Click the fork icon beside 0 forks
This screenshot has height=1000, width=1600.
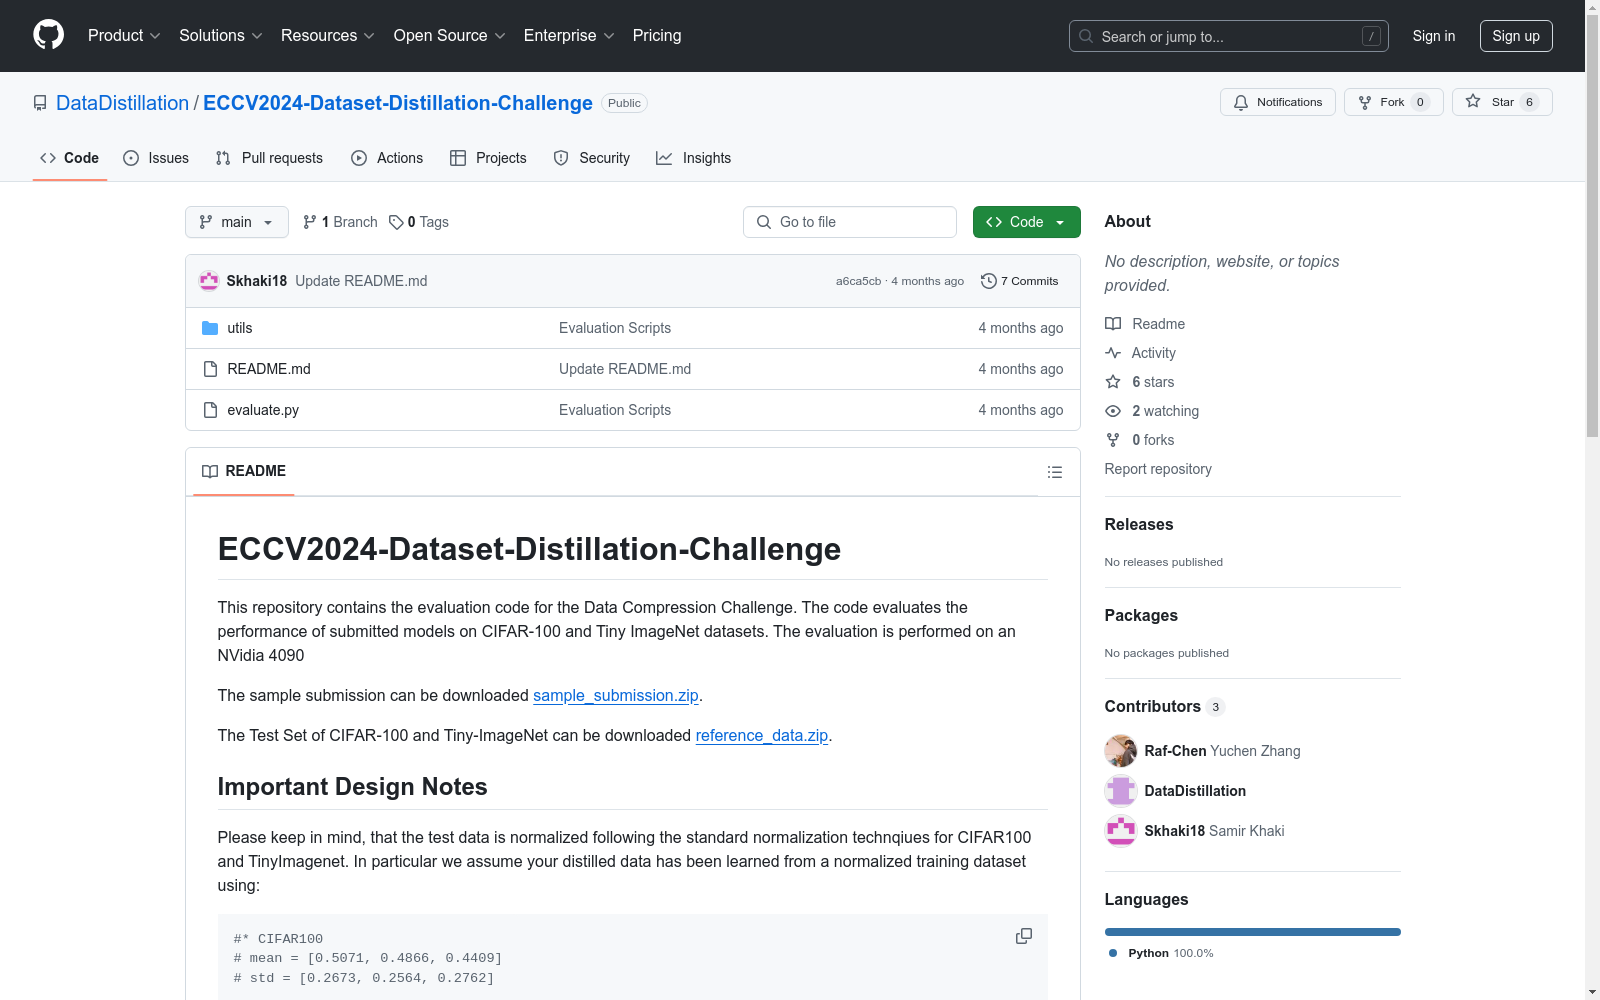coord(1113,440)
